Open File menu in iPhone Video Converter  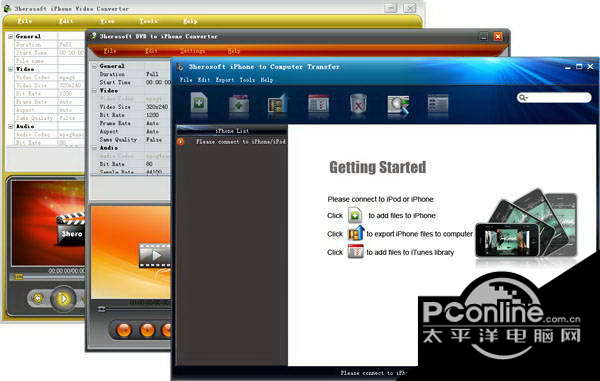click(x=24, y=21)
